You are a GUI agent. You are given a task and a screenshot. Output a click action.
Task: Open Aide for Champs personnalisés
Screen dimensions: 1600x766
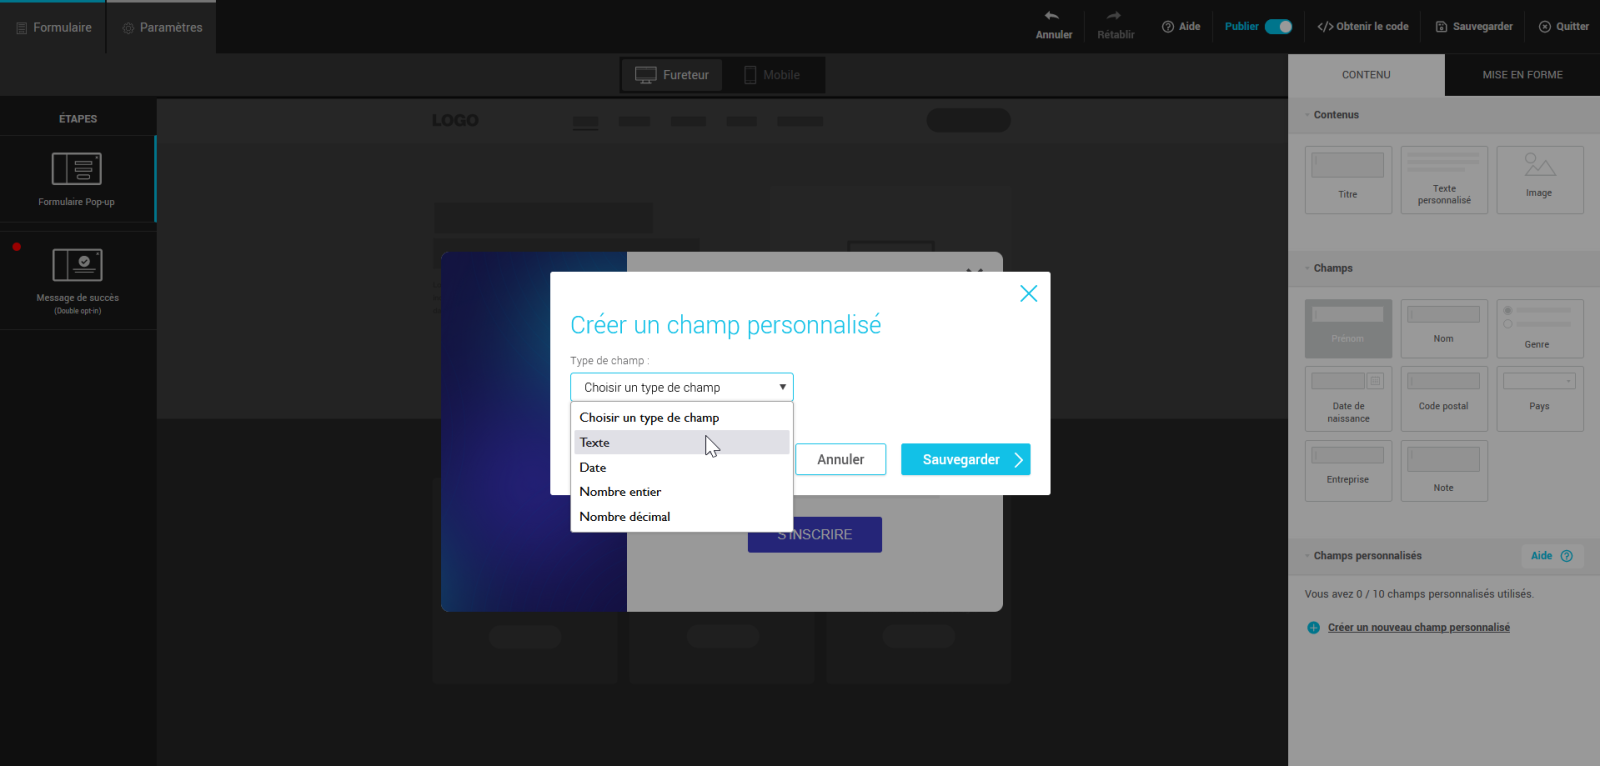point(1552,556)
